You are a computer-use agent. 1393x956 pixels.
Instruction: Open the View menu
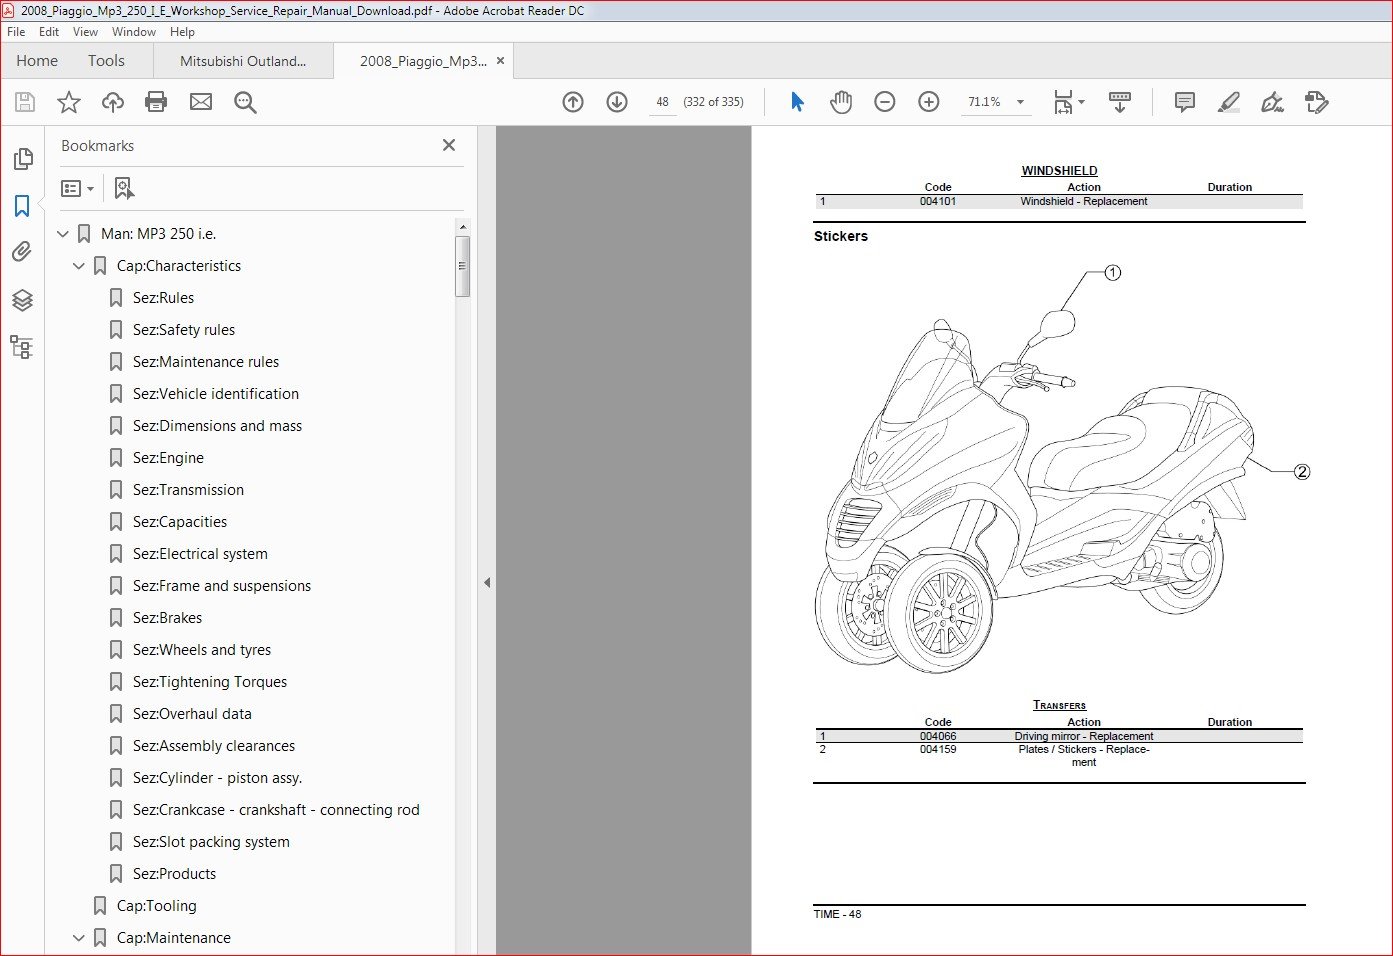[x=86, y=32]
